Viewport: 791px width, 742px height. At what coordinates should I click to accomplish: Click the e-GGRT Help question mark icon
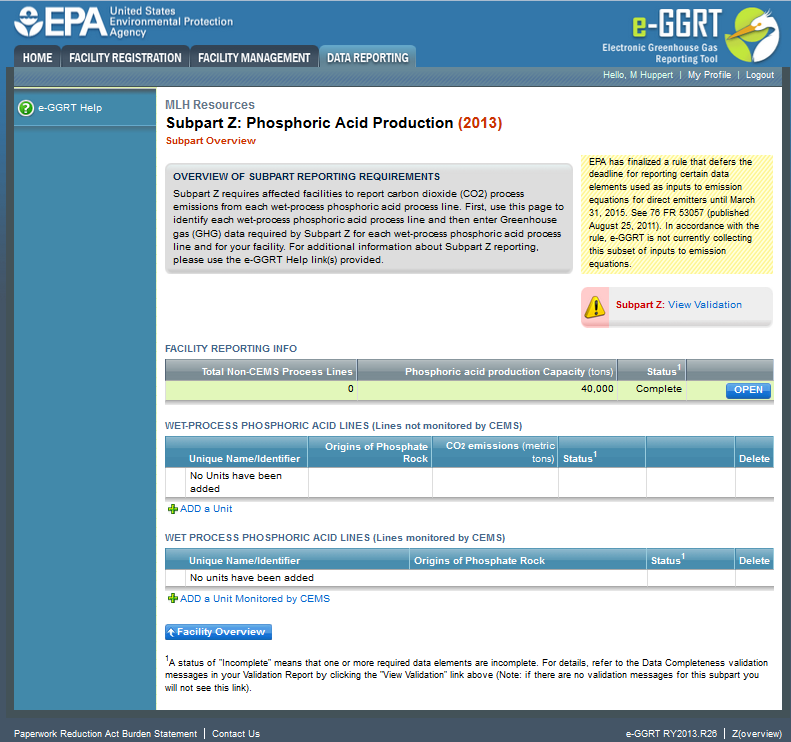[x=26, y=108]
